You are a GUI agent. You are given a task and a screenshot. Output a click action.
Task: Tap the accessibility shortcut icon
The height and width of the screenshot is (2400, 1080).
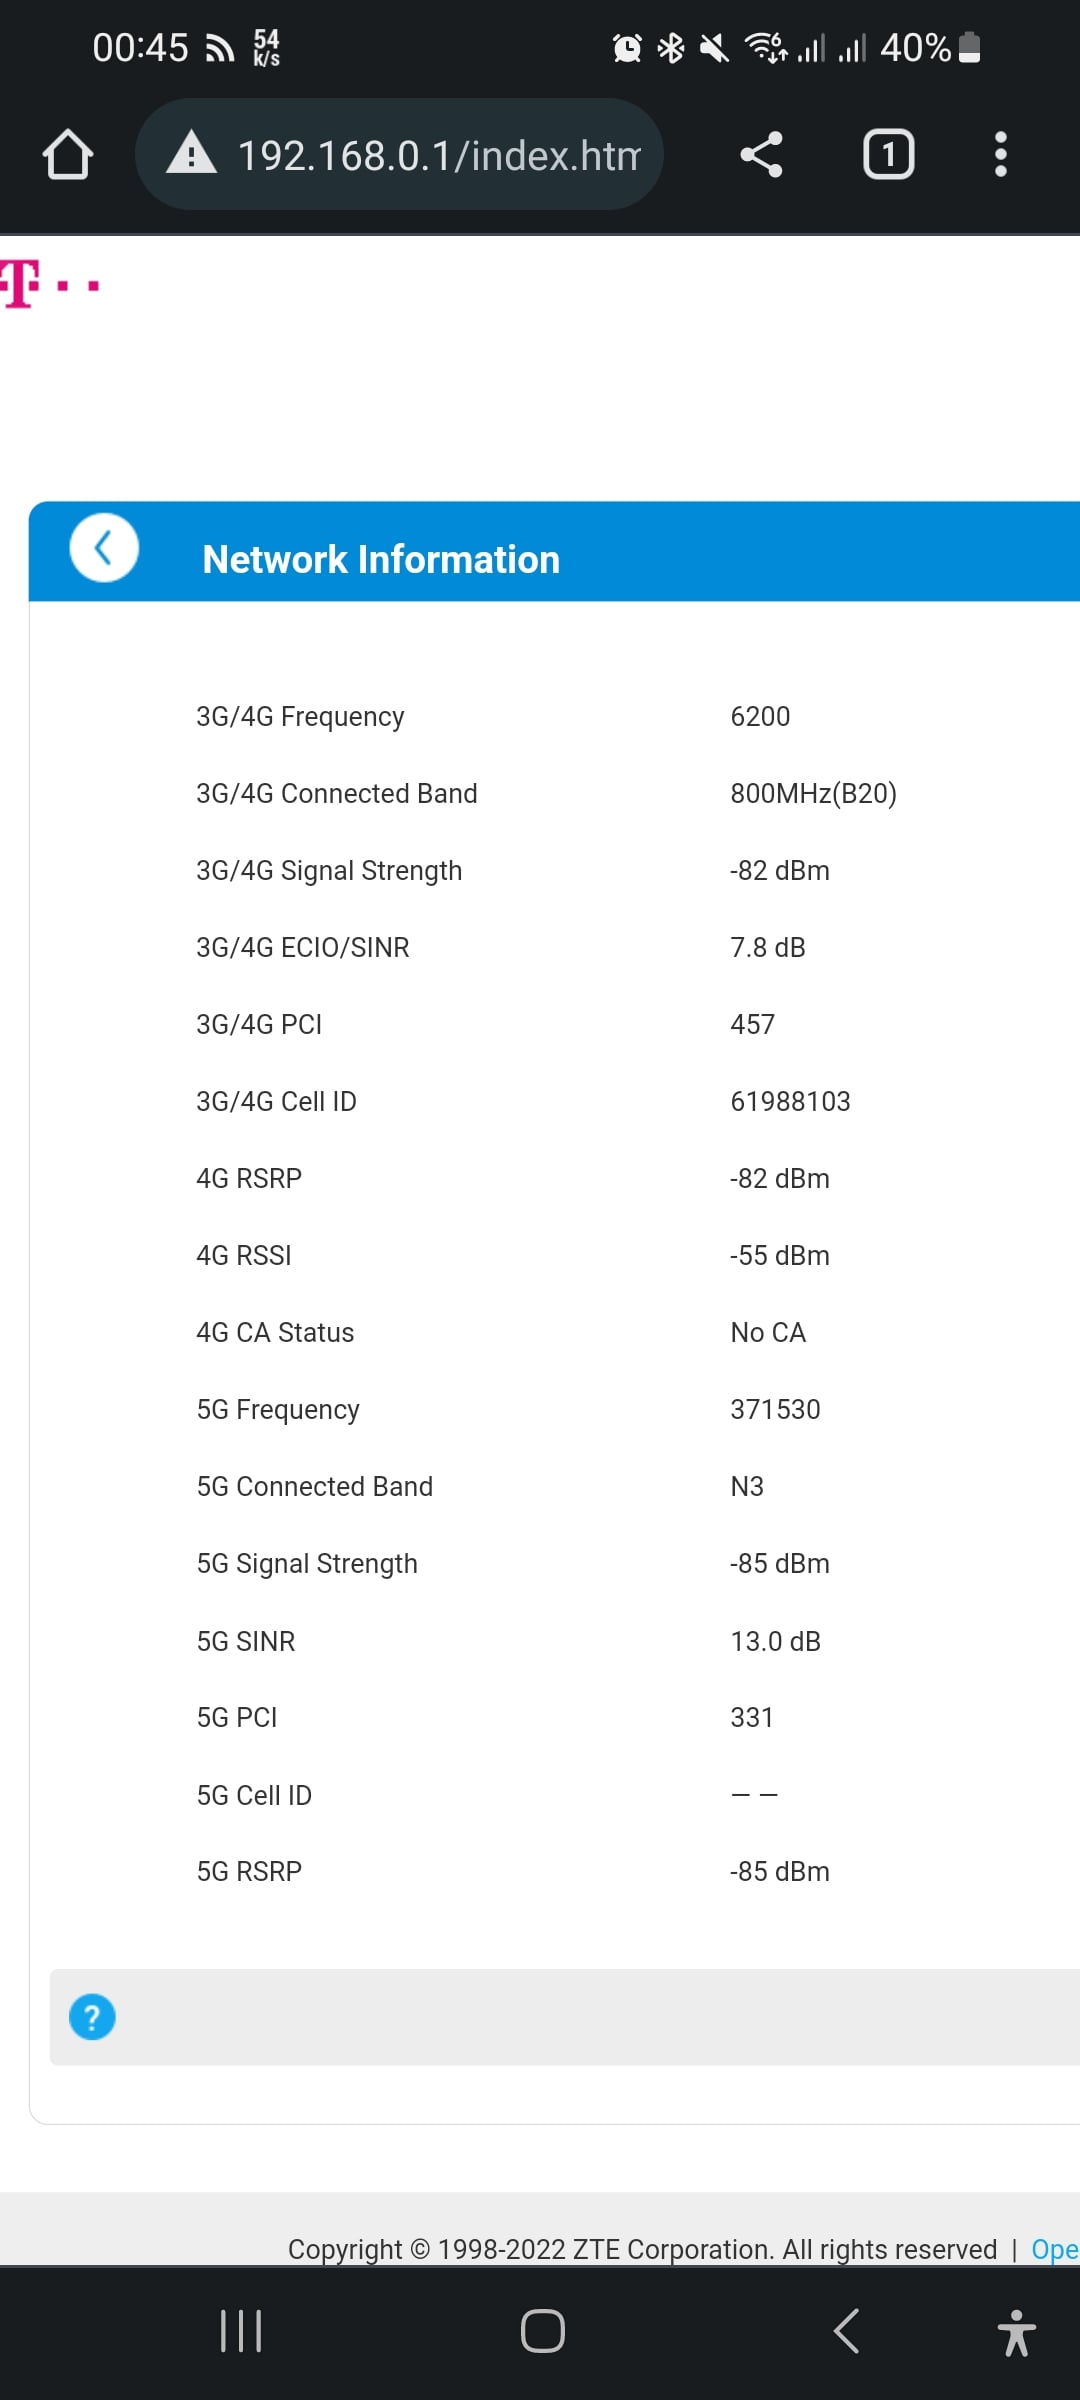click(1016, 2332)
